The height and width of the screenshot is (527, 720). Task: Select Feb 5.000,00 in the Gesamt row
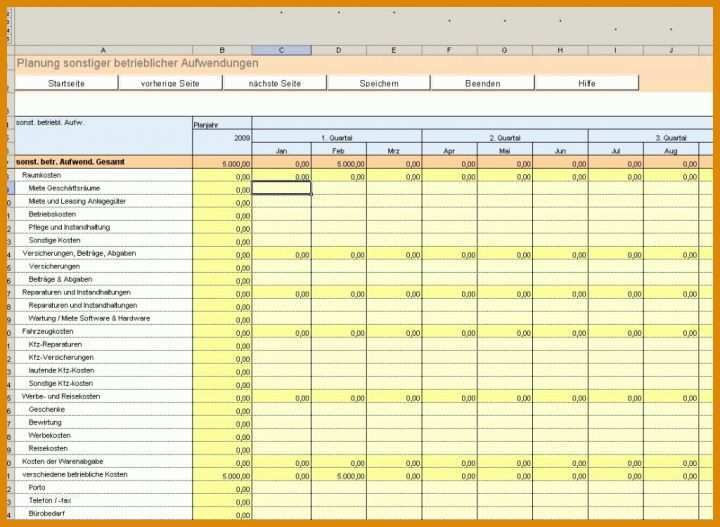coord(339,163)
